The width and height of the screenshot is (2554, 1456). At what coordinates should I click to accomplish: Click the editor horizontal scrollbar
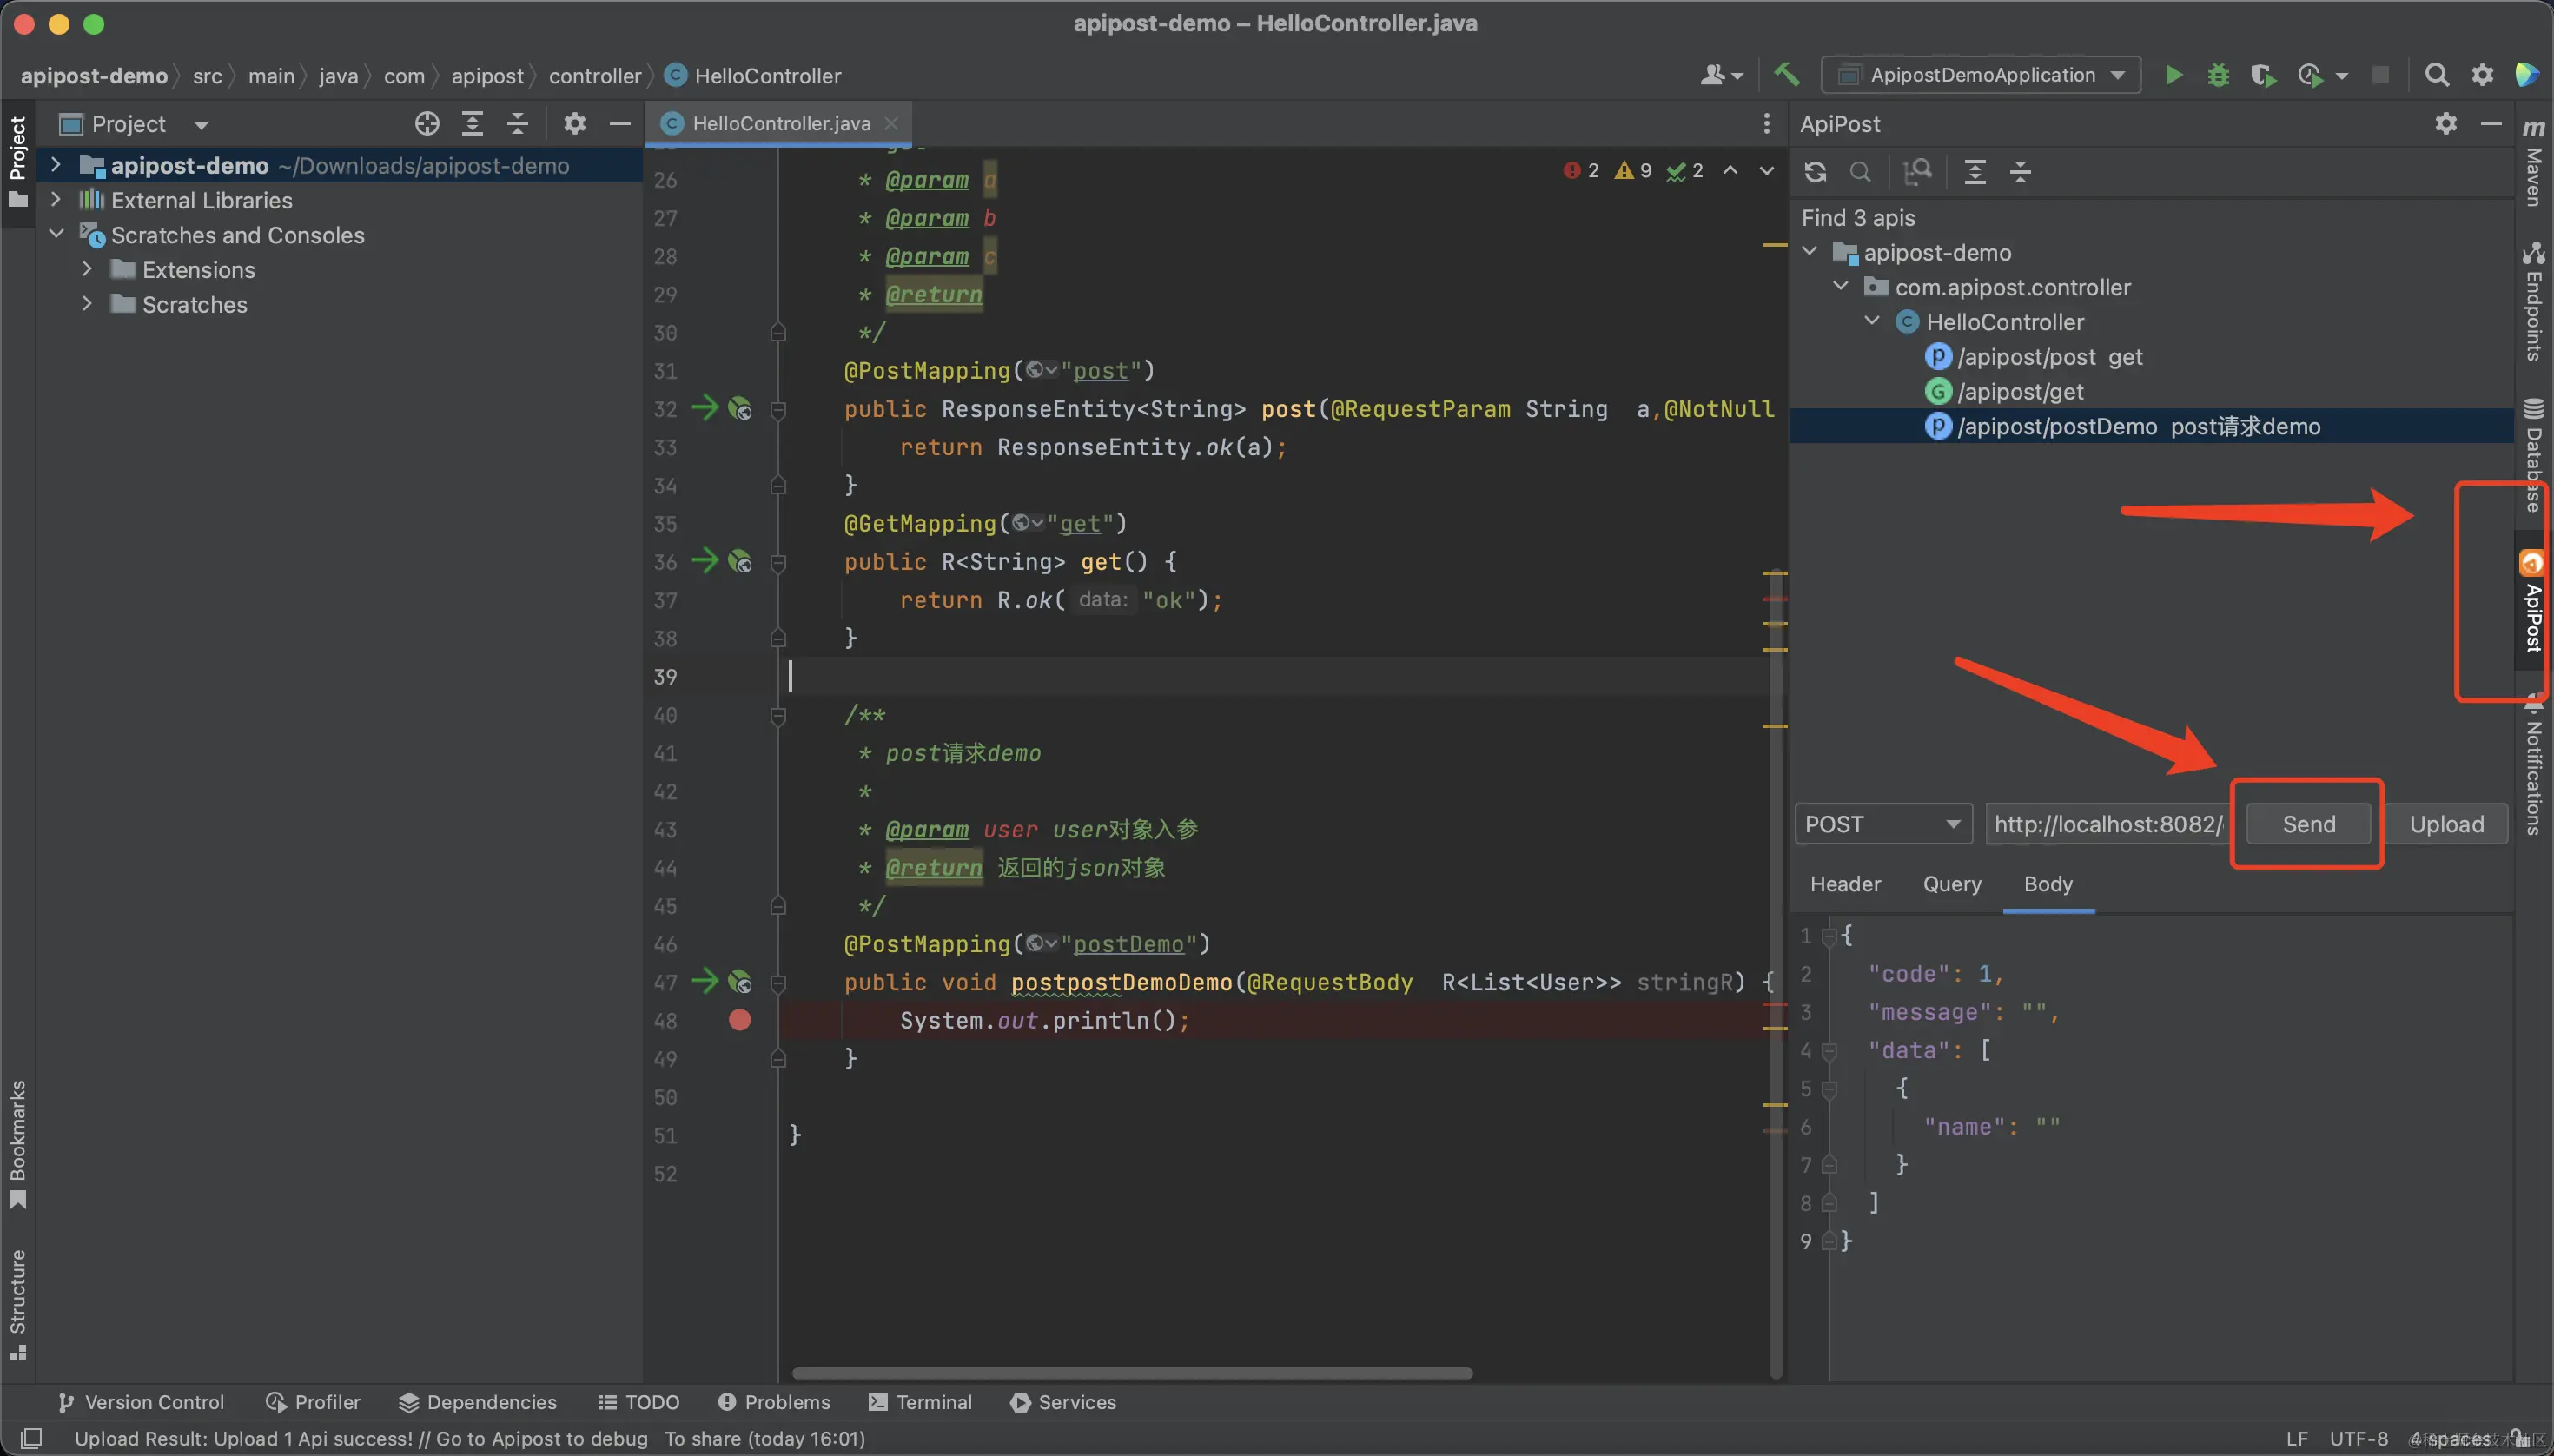(1131, 1373)
